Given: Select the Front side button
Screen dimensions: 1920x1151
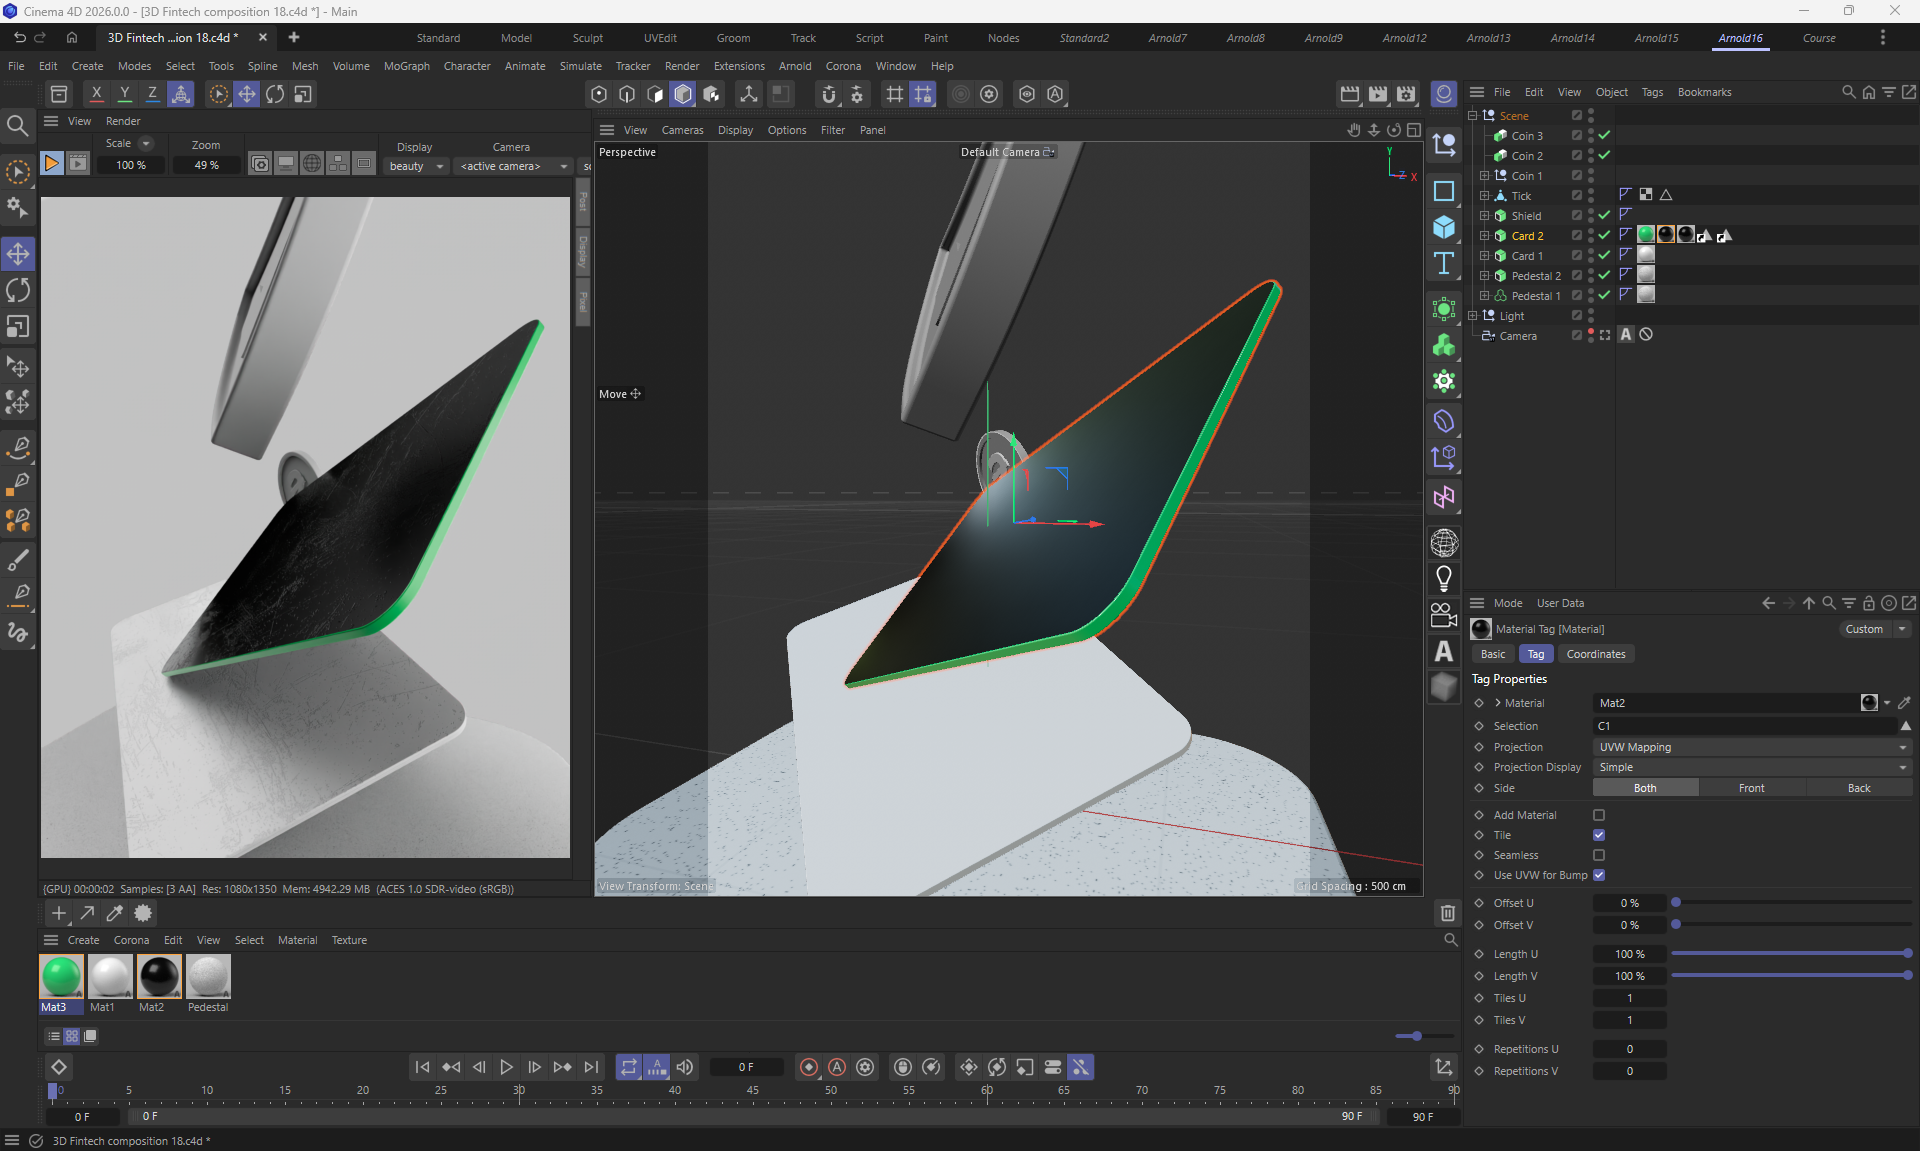Looking at the screenshot, I should pos(1751,788).
